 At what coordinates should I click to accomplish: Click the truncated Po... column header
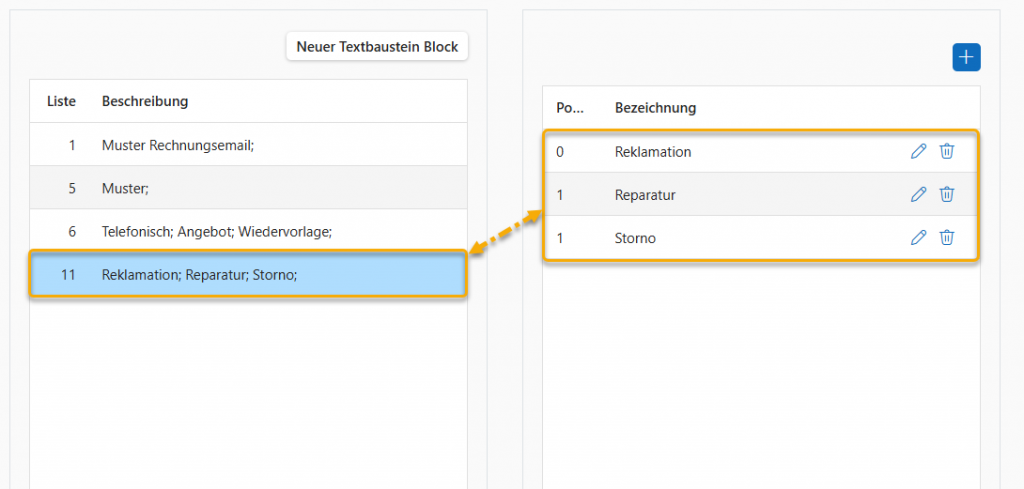point(569,108)
